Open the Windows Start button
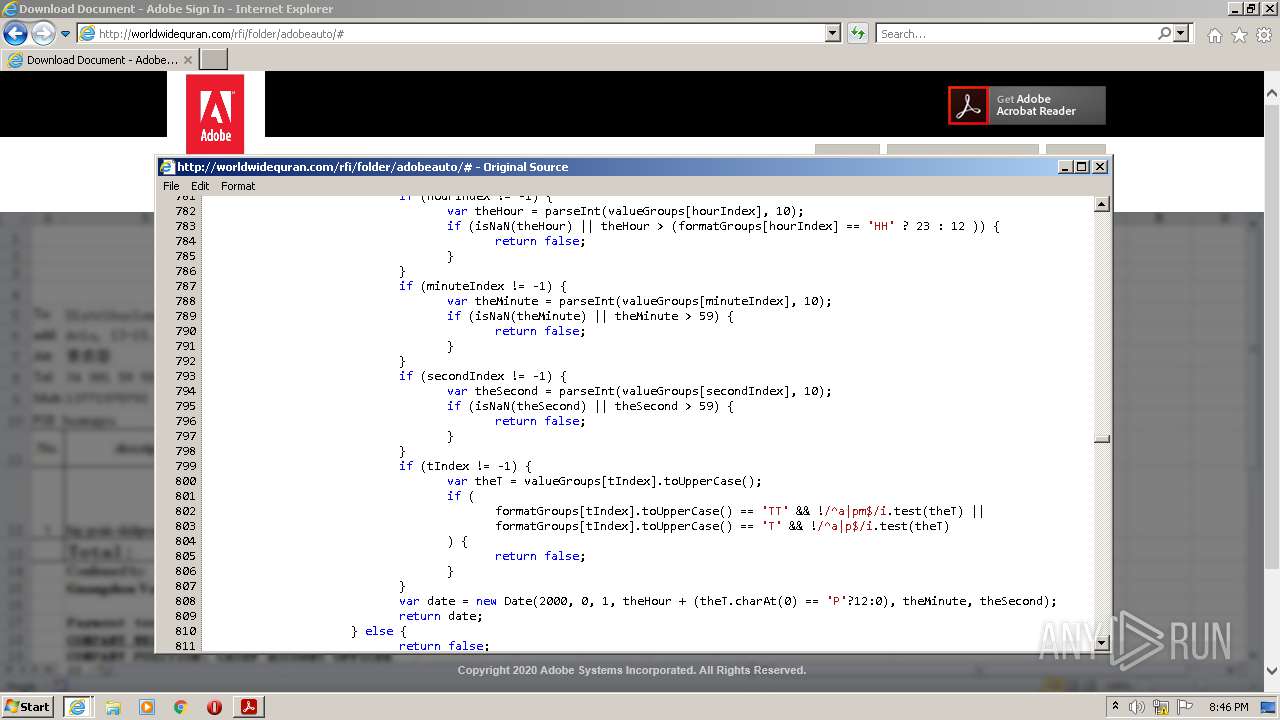 click(x=28, y=706)
